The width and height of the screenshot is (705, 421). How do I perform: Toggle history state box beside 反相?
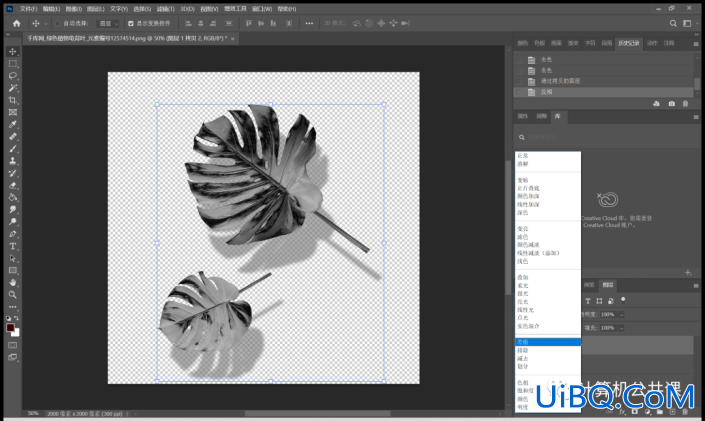(x=519, y=92)
